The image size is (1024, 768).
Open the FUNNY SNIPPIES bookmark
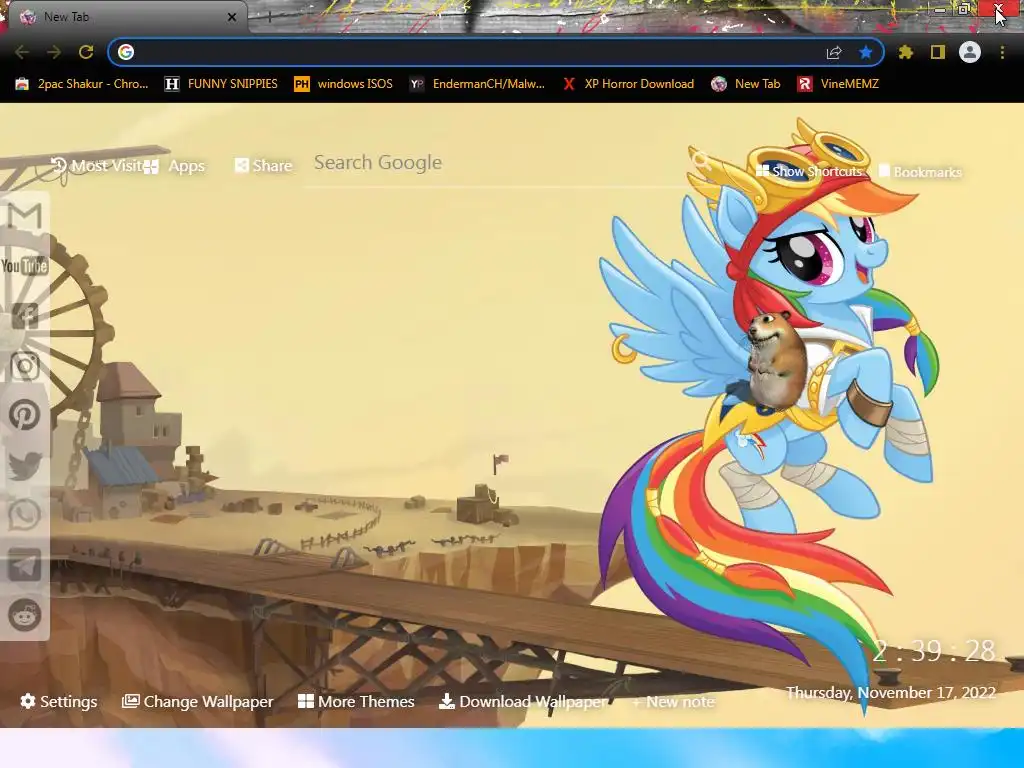[x=221, y=84]
